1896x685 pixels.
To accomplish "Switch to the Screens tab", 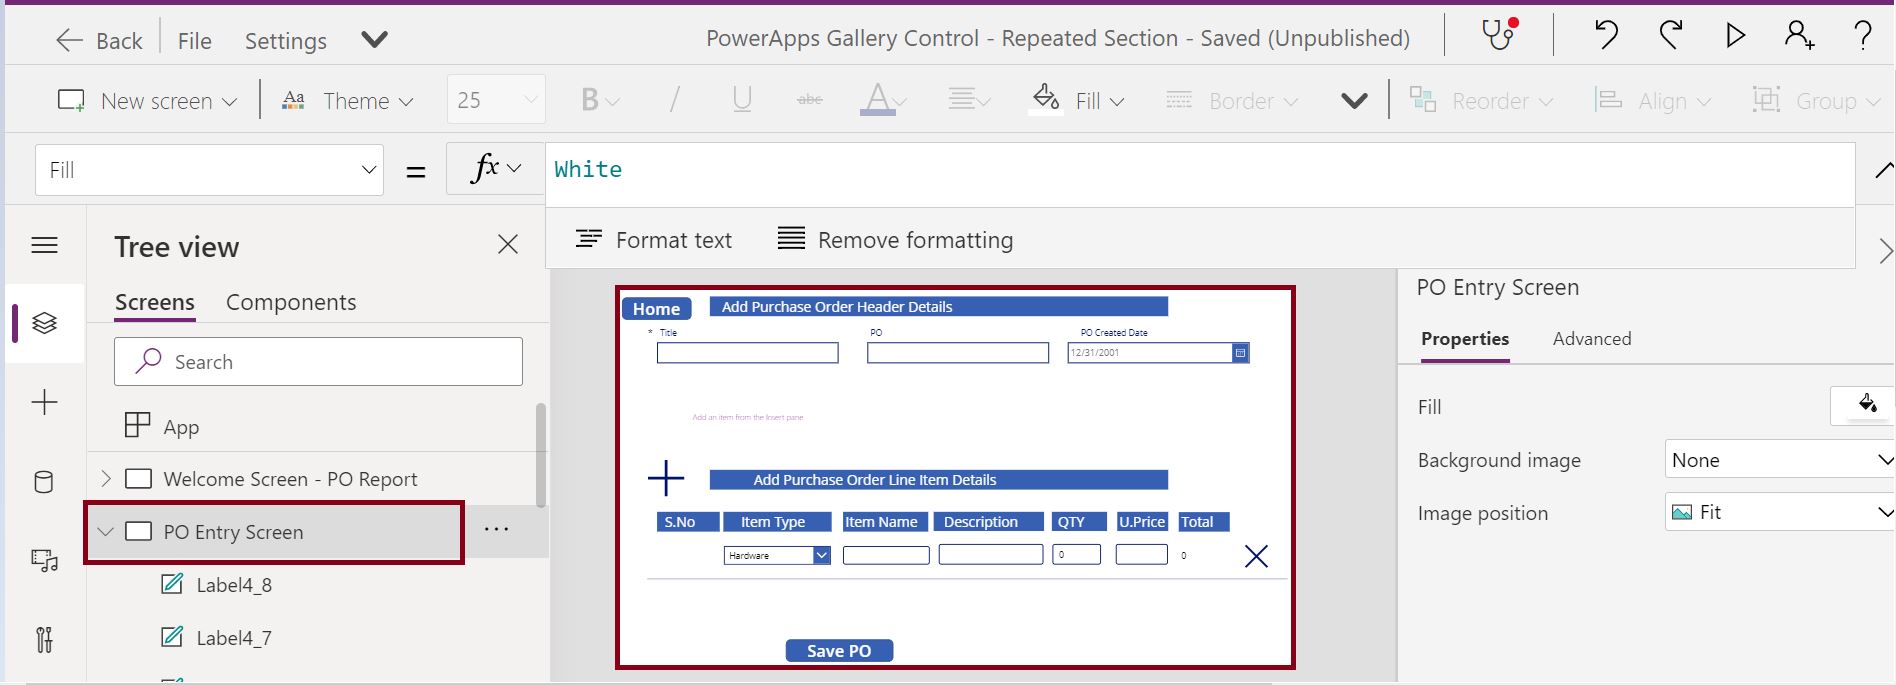I will 155,302.
